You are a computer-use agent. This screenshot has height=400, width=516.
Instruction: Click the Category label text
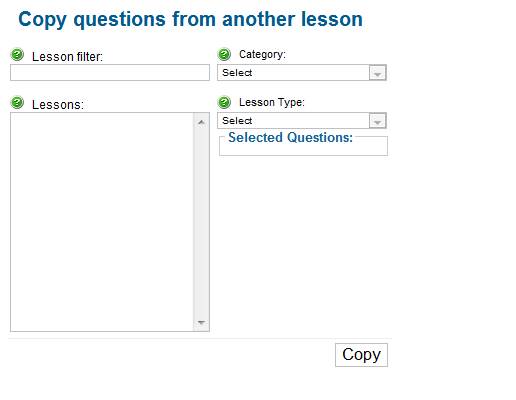pyautogui.click(x=262, y=54)
